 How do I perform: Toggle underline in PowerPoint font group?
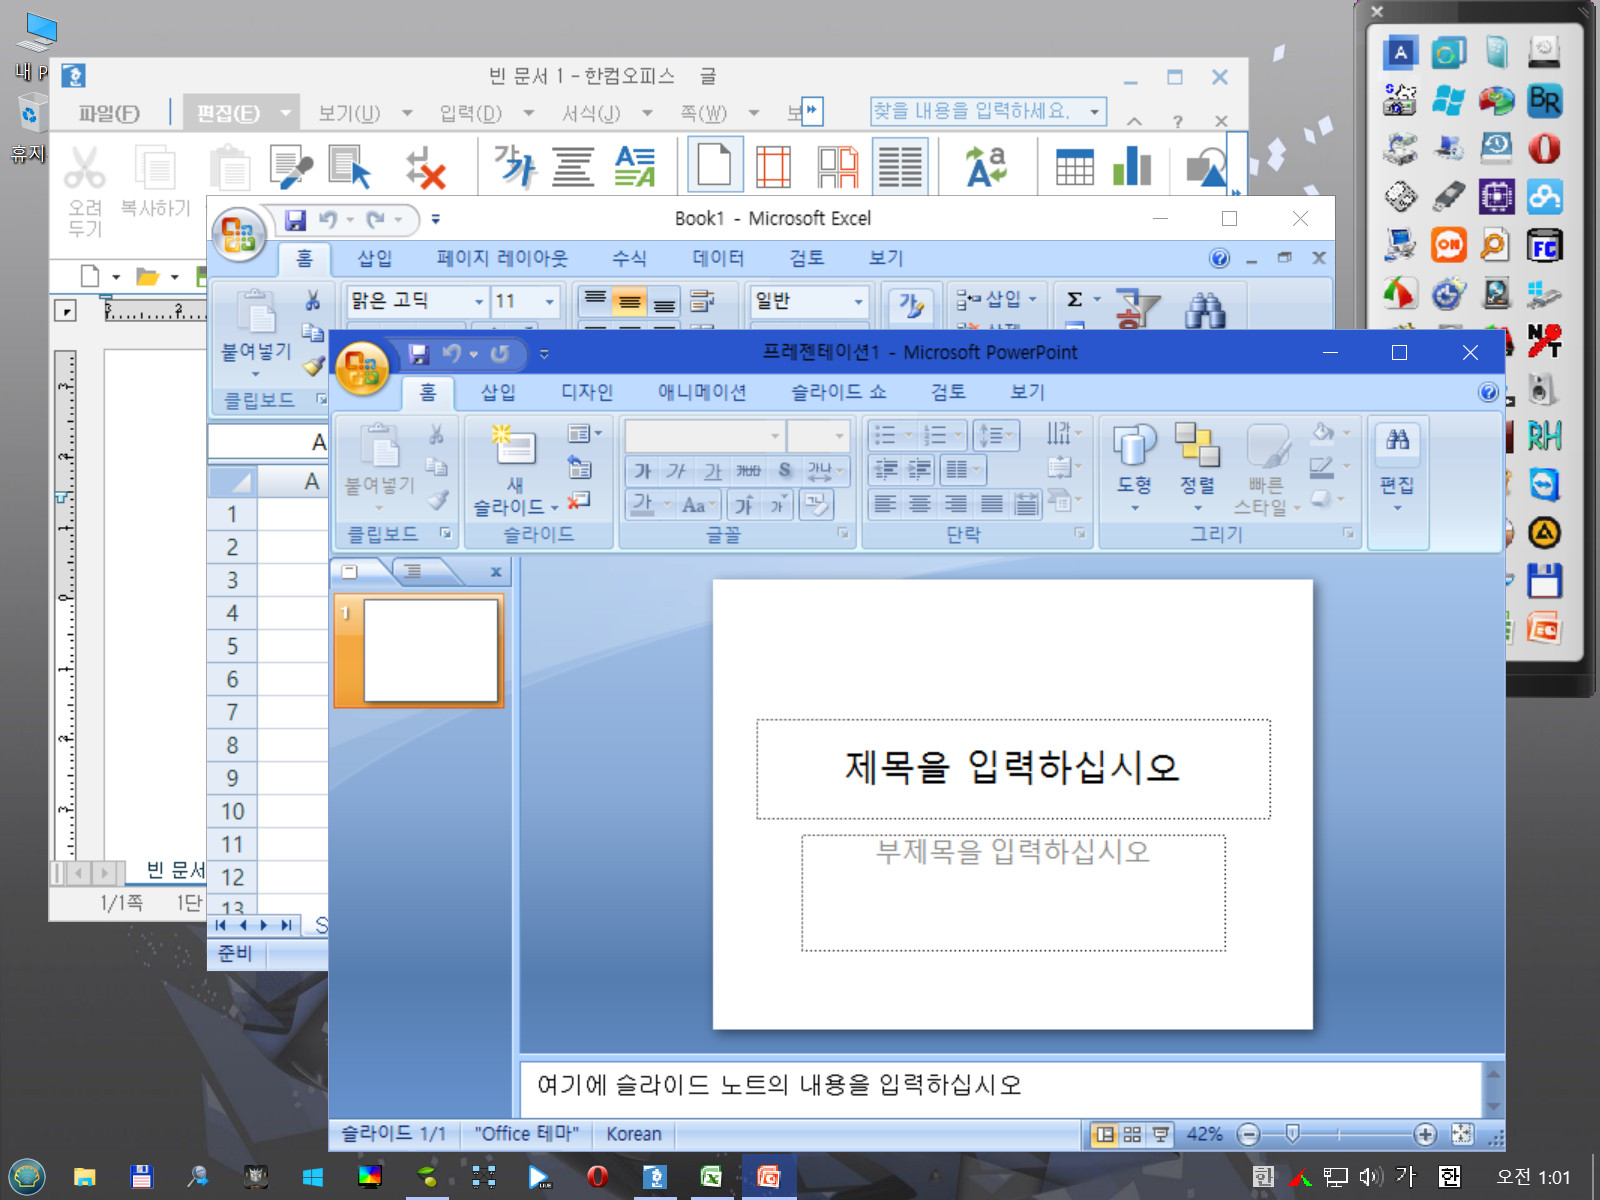point(712,470)
